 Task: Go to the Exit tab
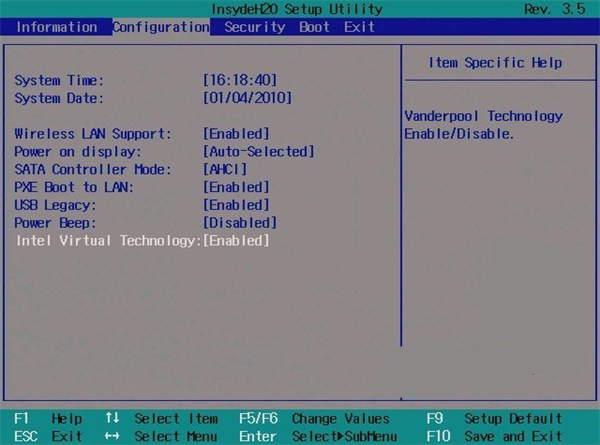click(359, 27)
